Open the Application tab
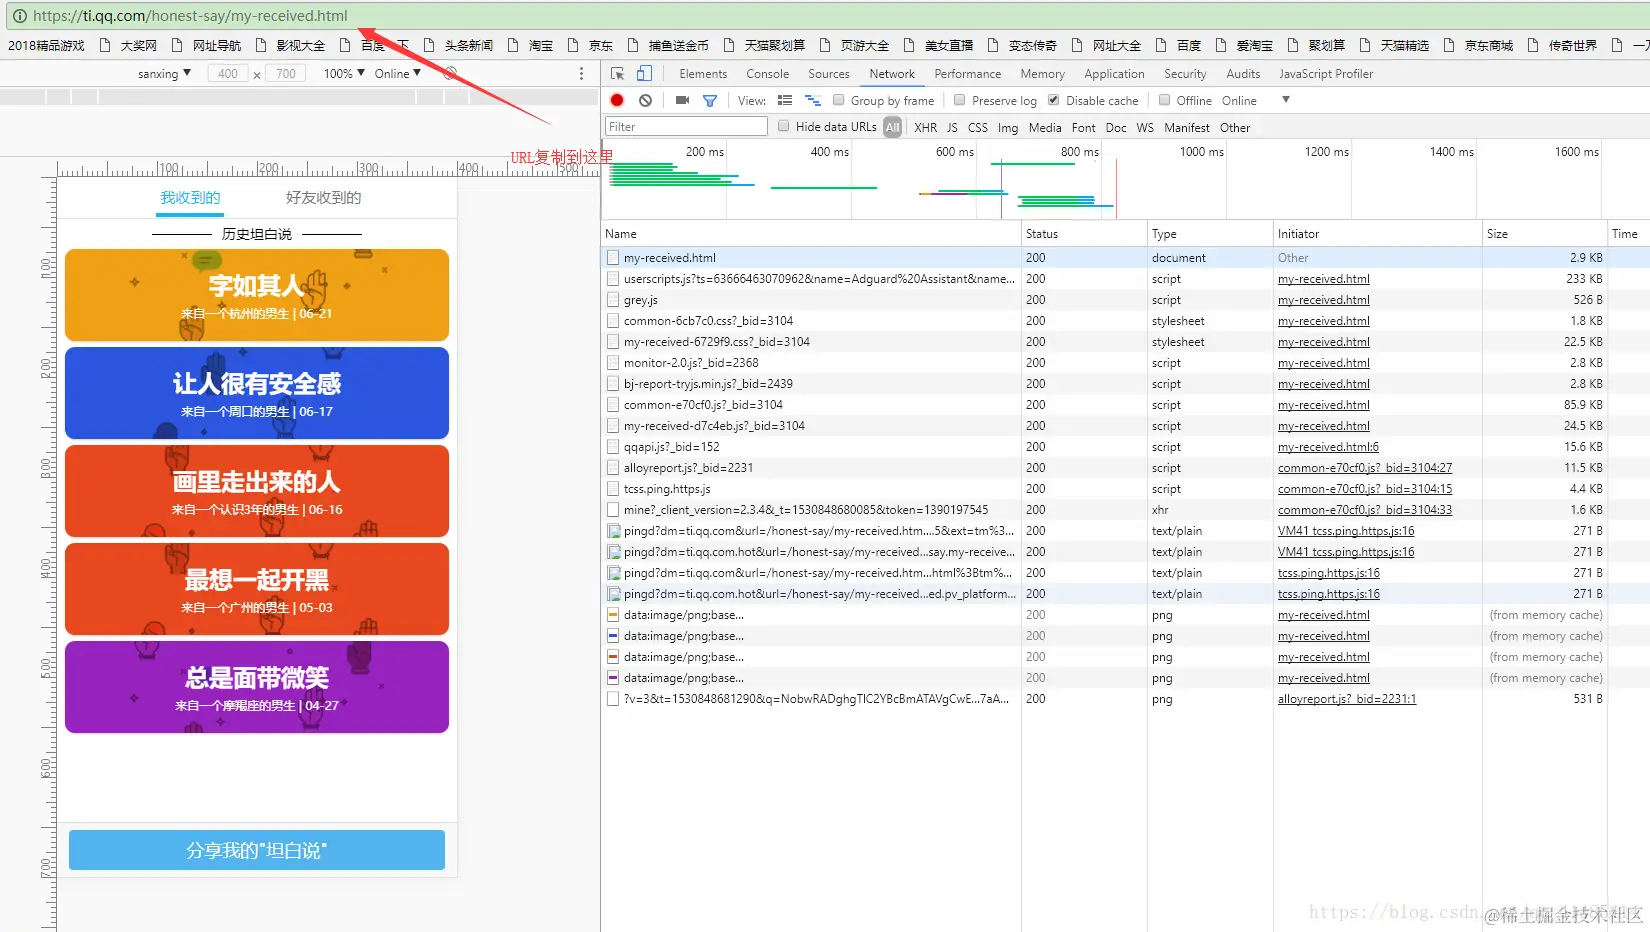This screenshot has height=932, width=1650. [1114, 74]
